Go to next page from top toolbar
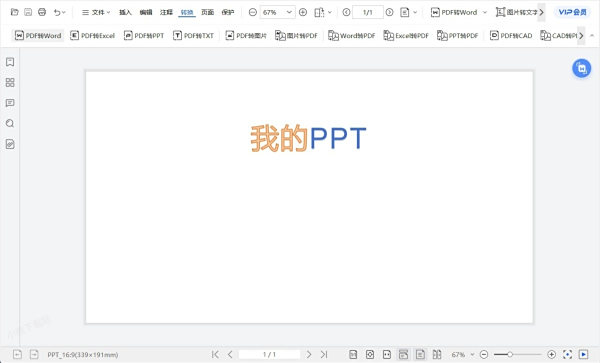The height and width of the screenshot is (363, 600). 390,12
